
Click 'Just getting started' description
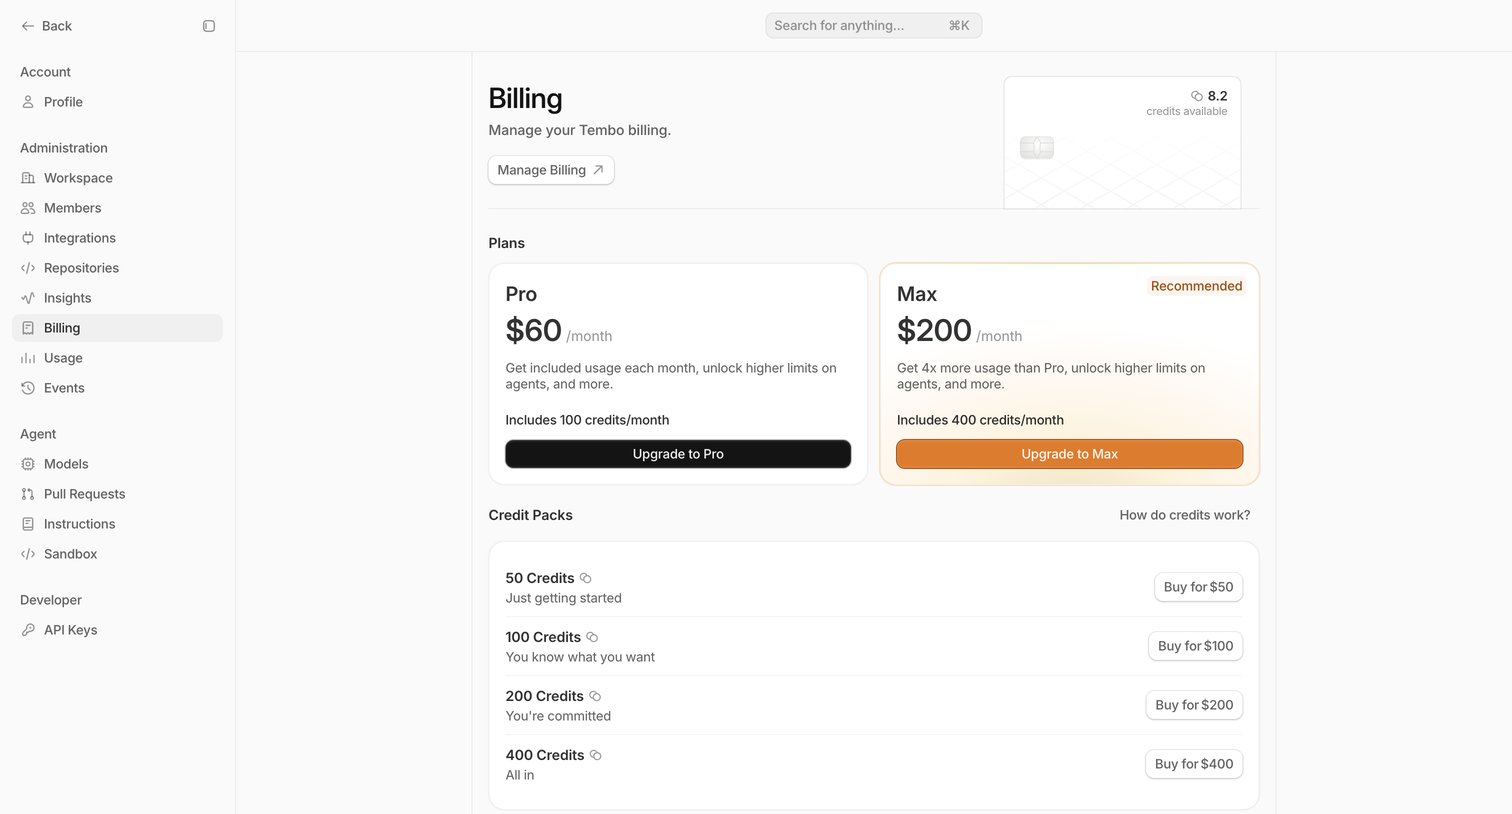pyautogui.click(x=563, y=598)
